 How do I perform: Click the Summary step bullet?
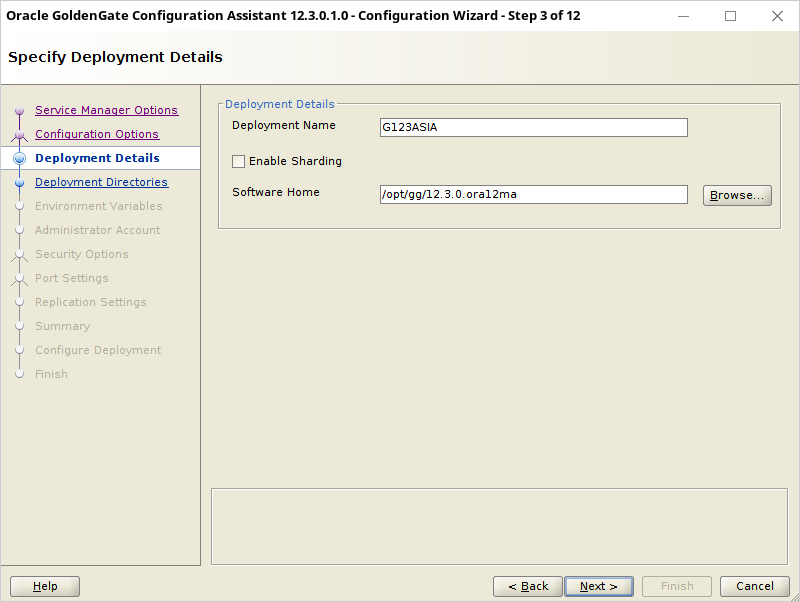[19, 326]
